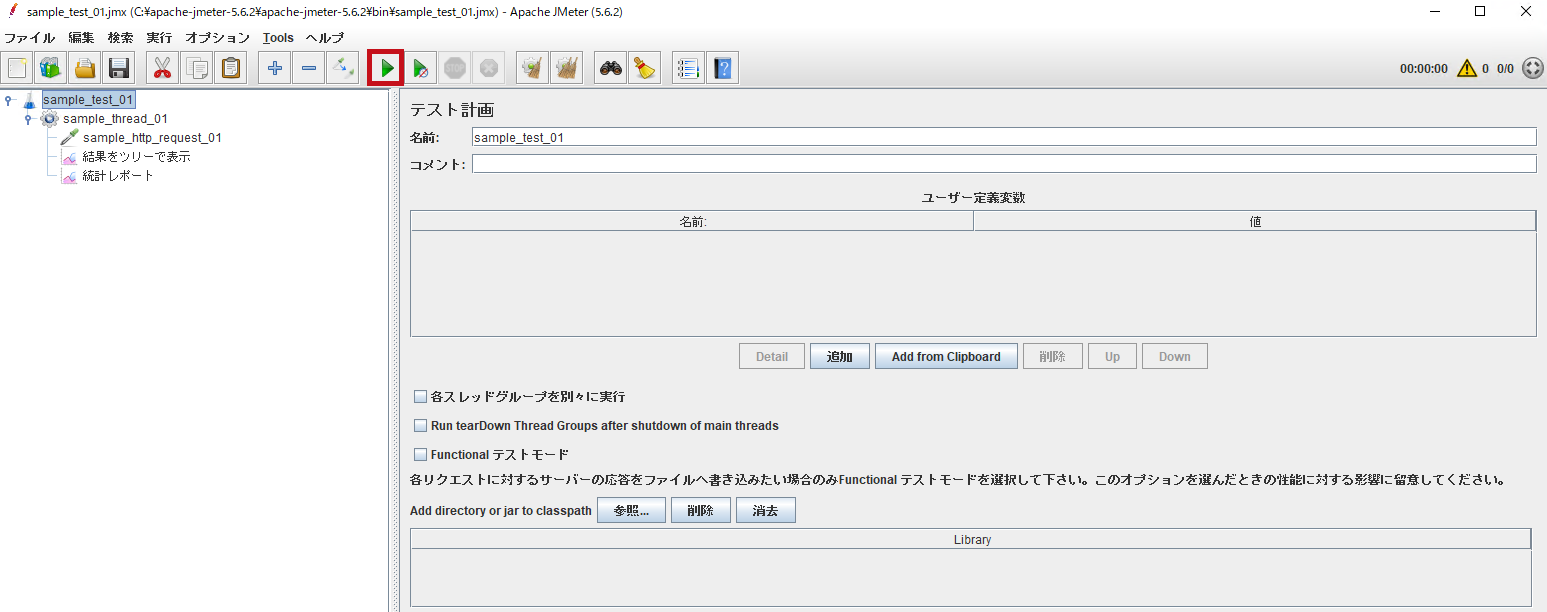The width and height of the screenshot is (1547, 612).
Task: Click the テスト計画 panel title
Action: click(x=452, y=110)
